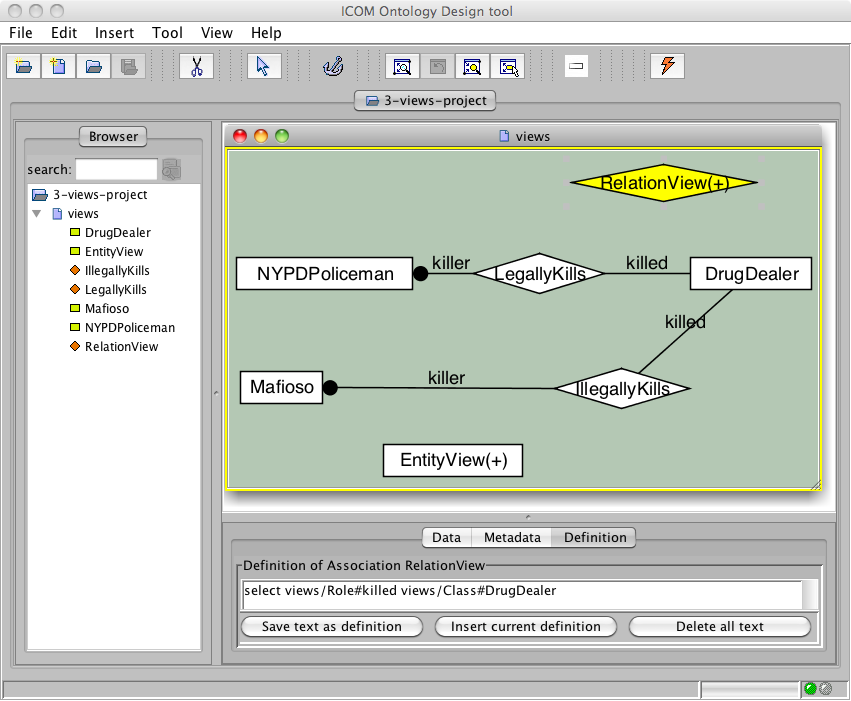Click in the definition text area
Viewport: 851px width, 701px height.
(522, 595)
